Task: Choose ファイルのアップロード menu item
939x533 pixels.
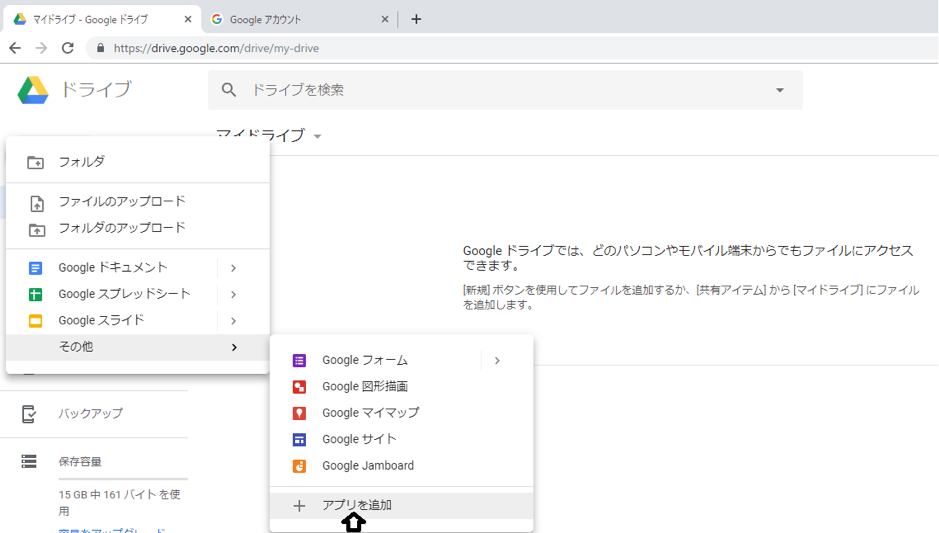Action: pos(138,202)
